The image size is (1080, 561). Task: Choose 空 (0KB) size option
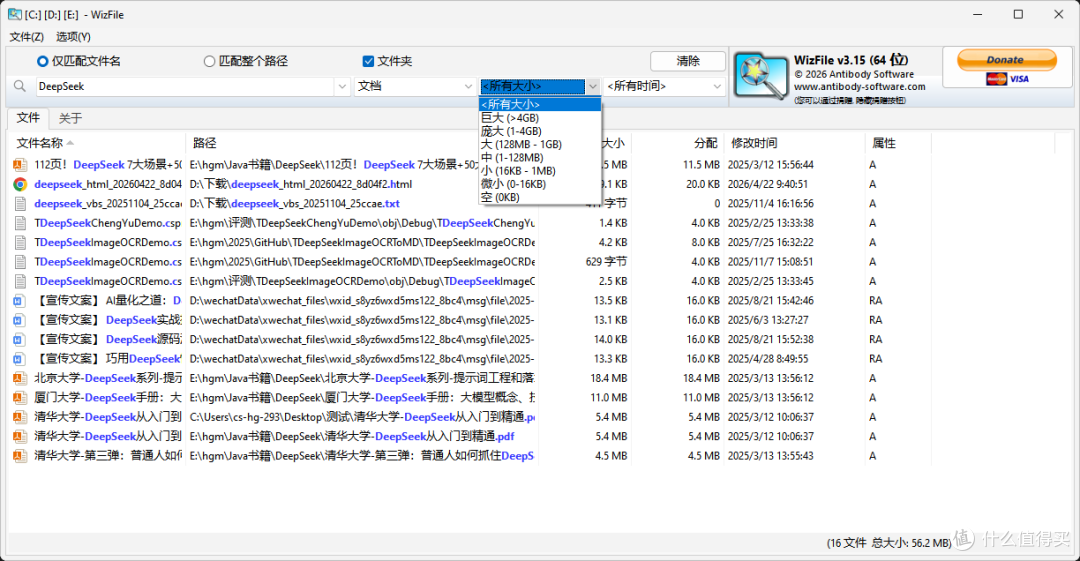[540, 197]
